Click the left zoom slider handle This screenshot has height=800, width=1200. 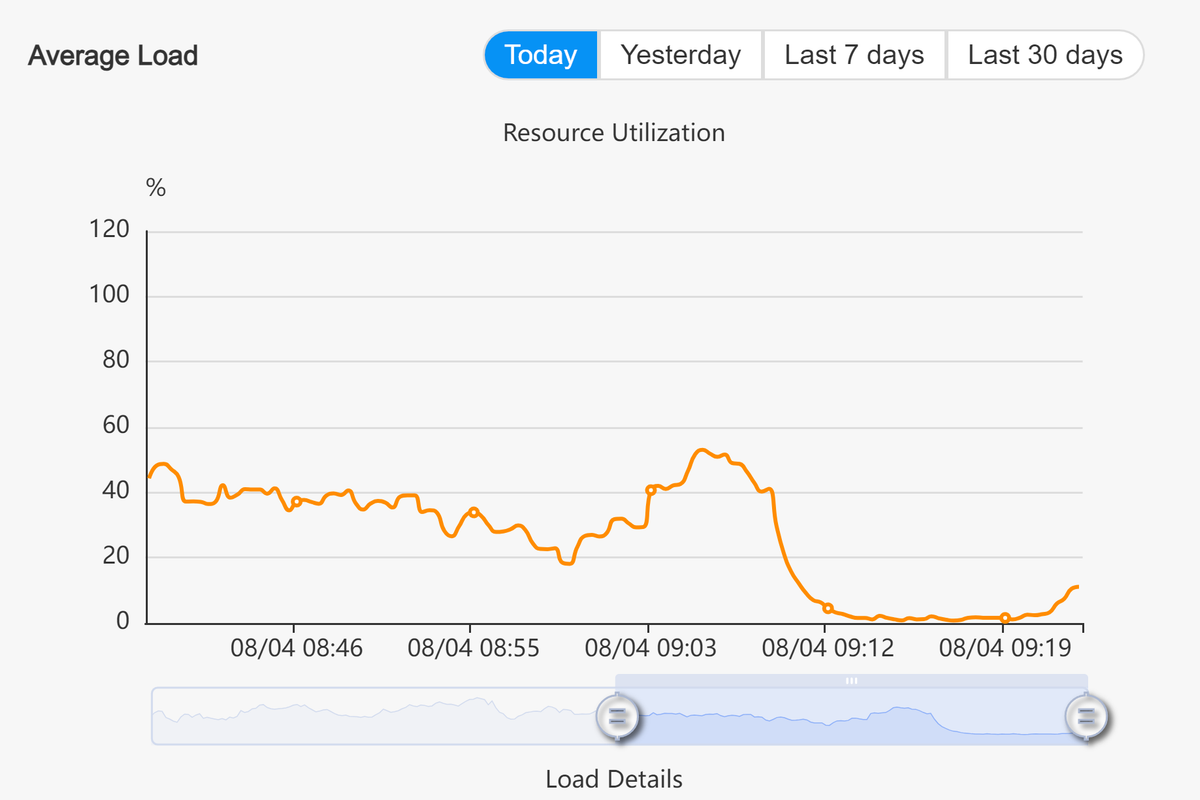coord(617,716)
